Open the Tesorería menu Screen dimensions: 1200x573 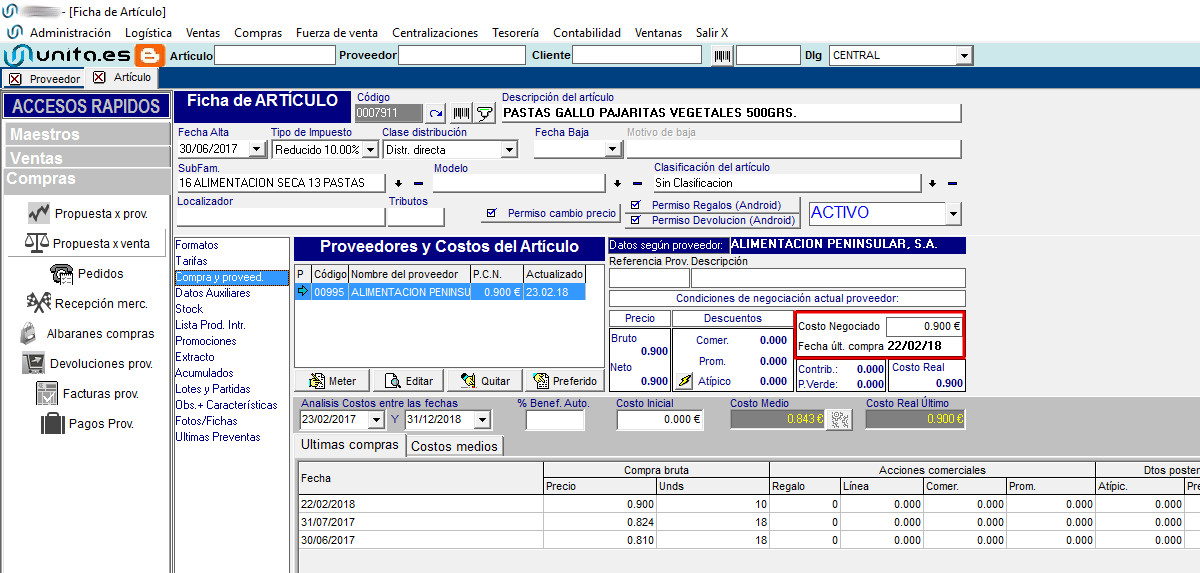pos(515,33)
